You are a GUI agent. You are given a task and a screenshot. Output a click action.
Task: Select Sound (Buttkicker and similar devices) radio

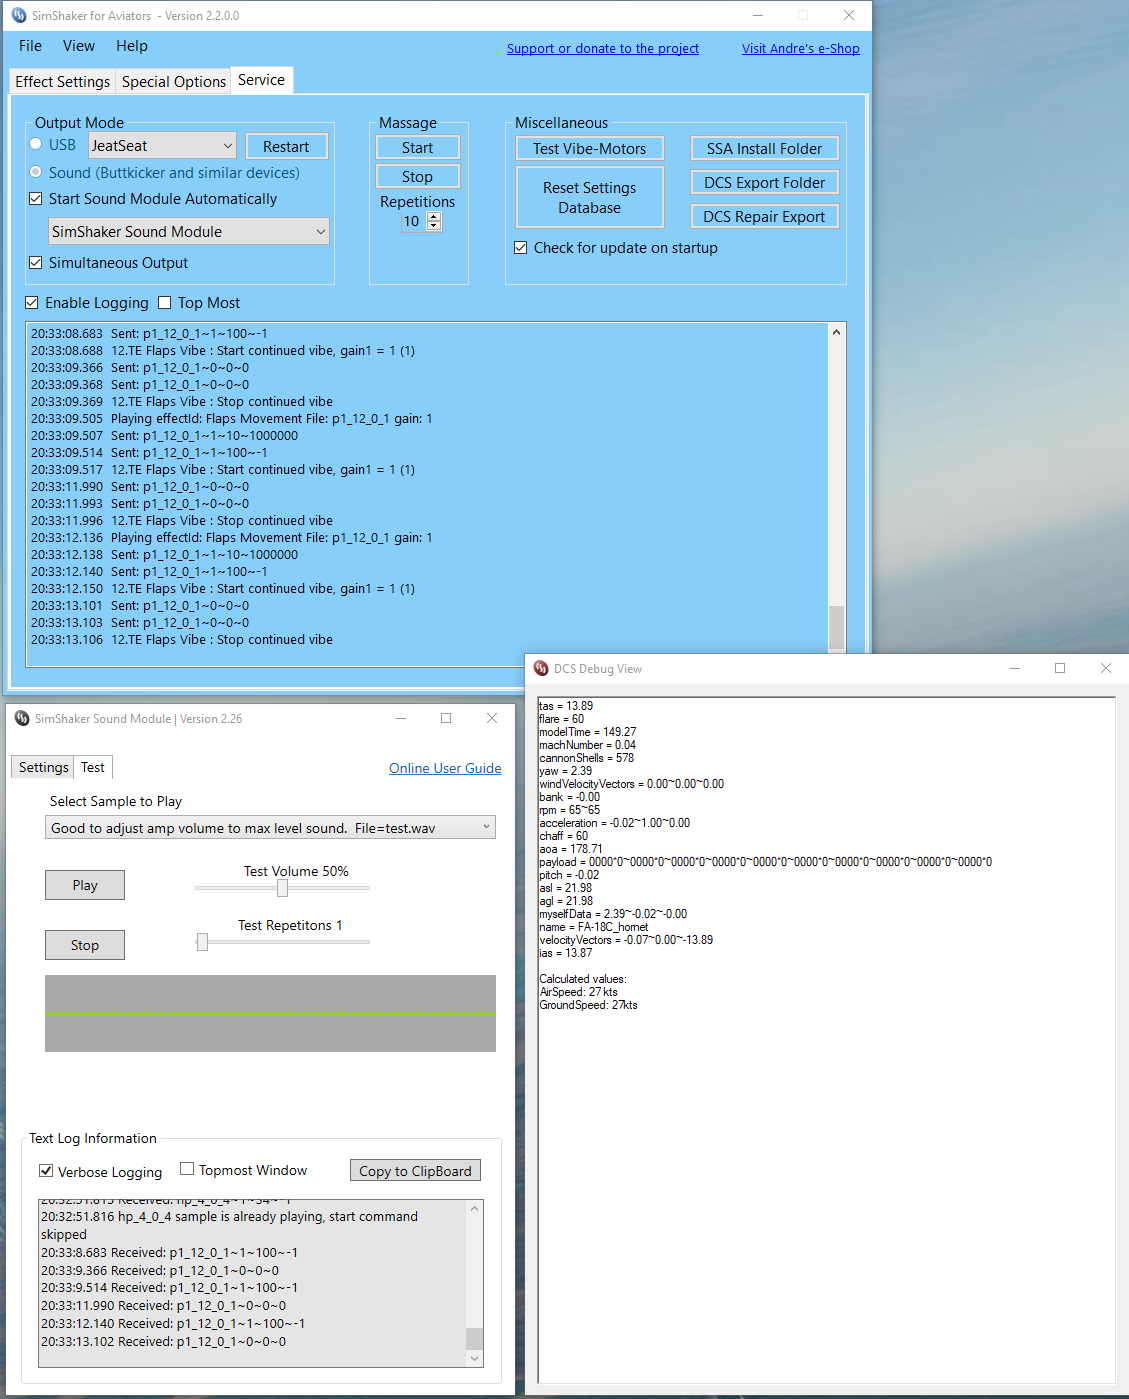tap(36, 172)
